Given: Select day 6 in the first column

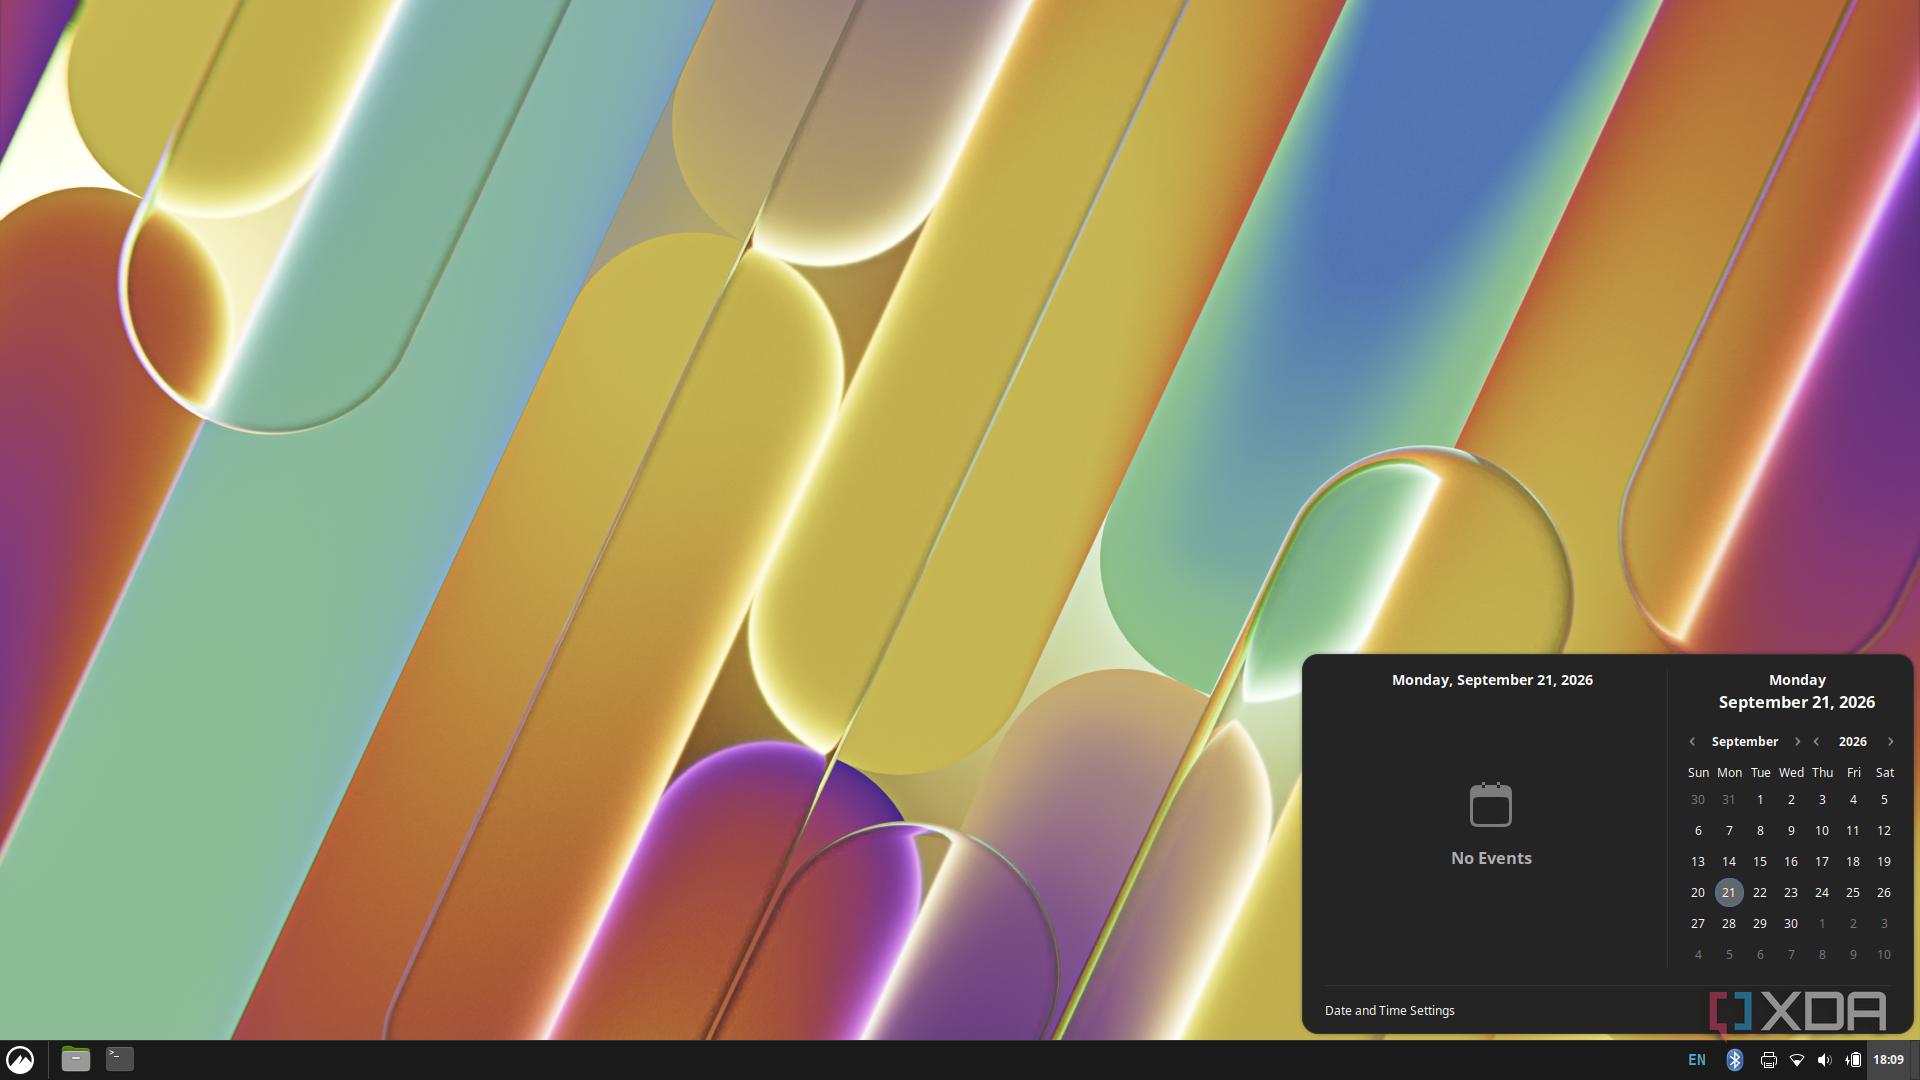Looking at the screenshot, I should click(1698, 831).
